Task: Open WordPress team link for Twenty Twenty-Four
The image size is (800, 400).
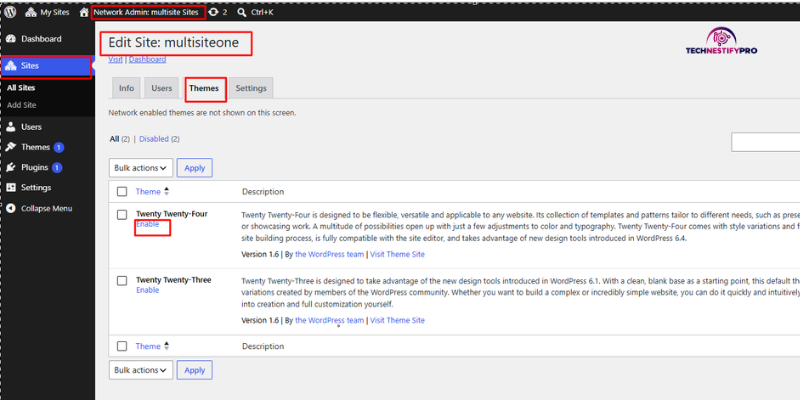Action: point(330,254)
